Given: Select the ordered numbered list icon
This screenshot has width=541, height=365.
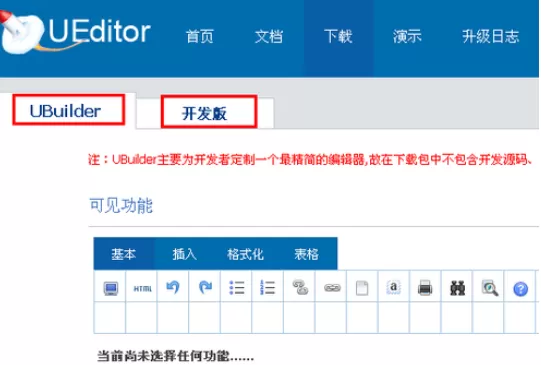Looking at the screenshot, I should pyautogui.click(x=267, y=287).
